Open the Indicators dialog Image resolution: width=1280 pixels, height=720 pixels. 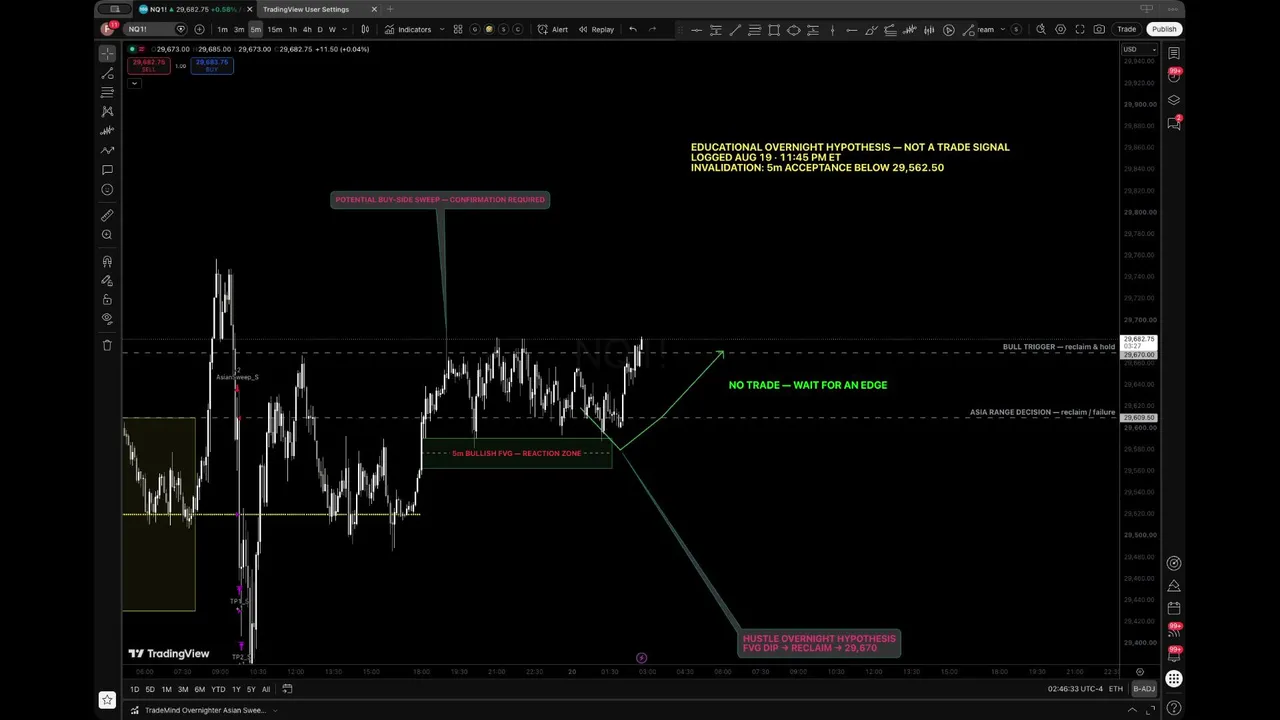[408, 29]
